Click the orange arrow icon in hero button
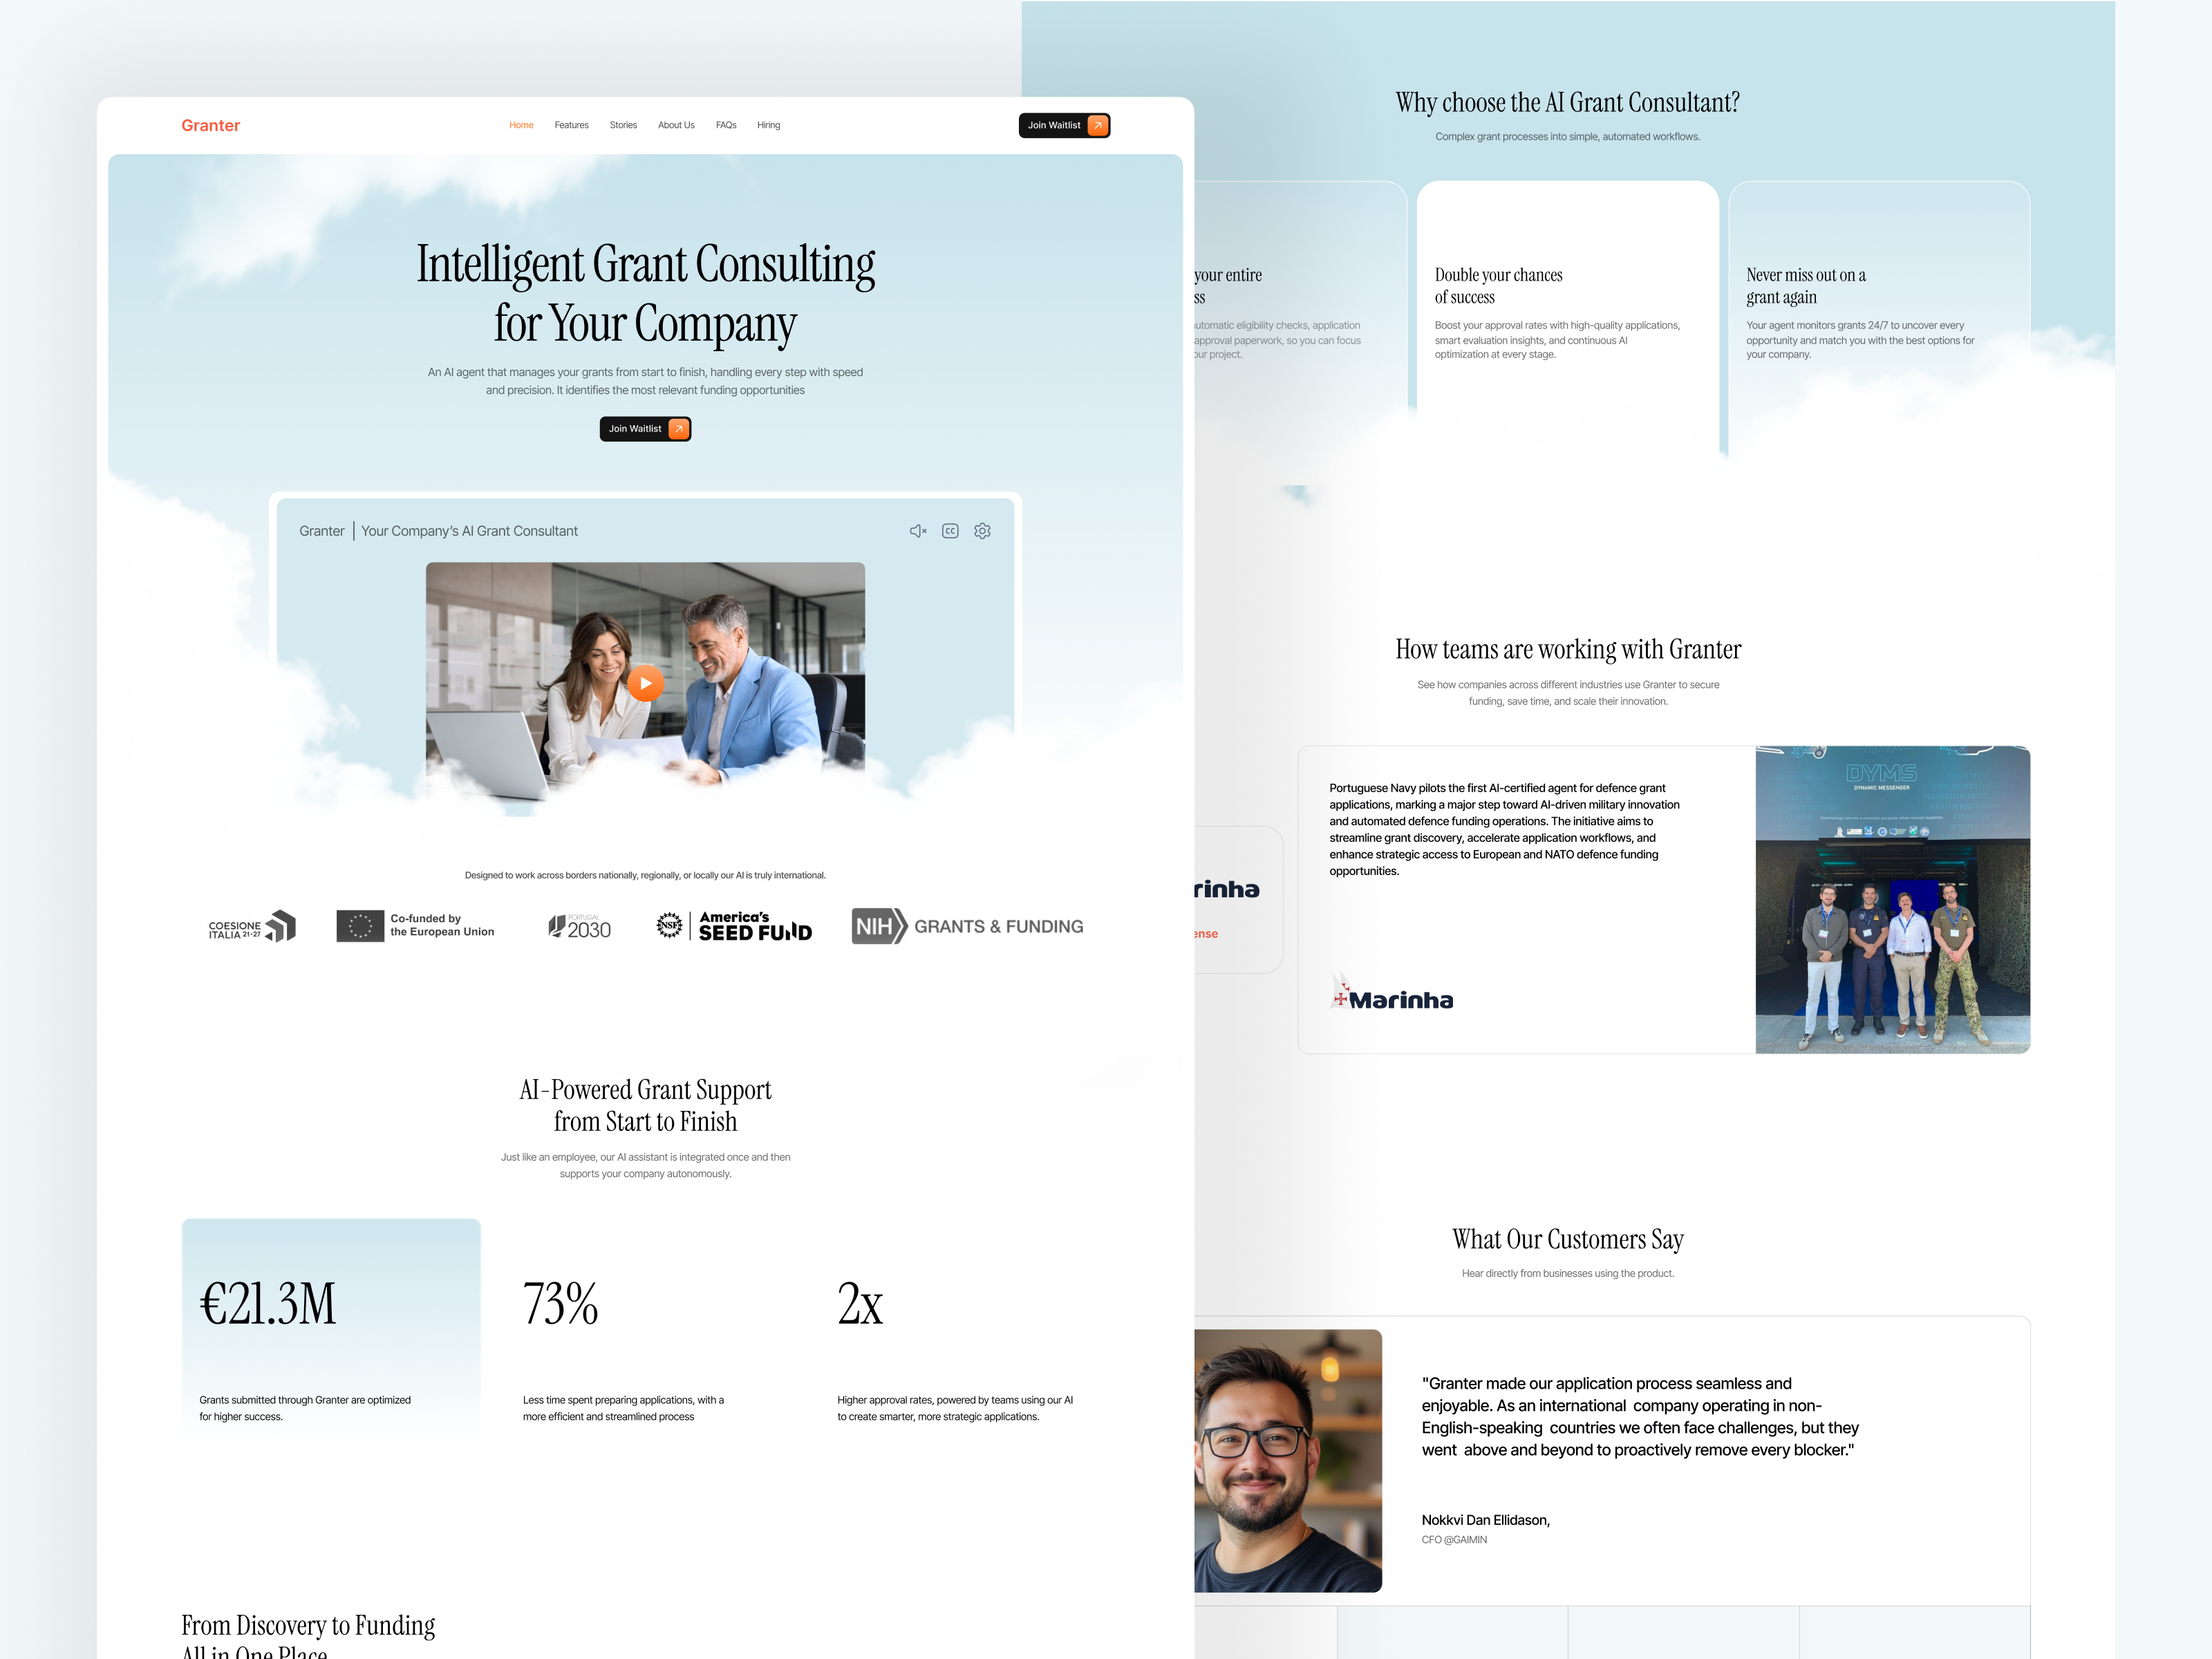Image resolution: width=2212 pixels, height=1659 pixels. 678,428
